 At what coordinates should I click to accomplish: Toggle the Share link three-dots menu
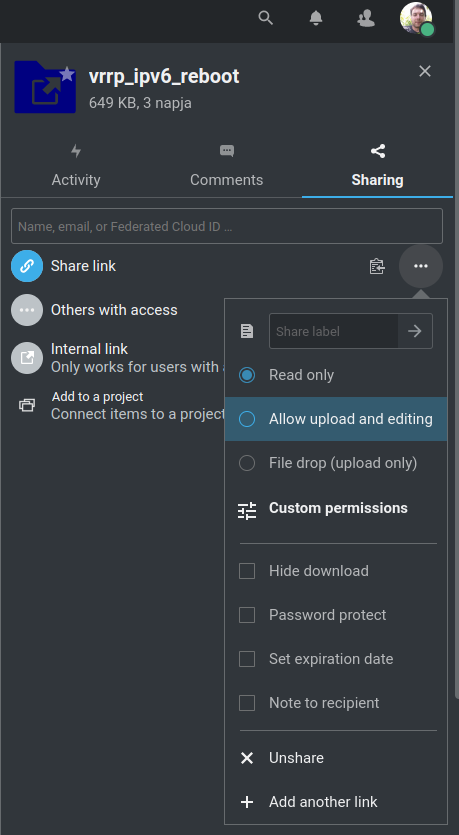point(421,266)
